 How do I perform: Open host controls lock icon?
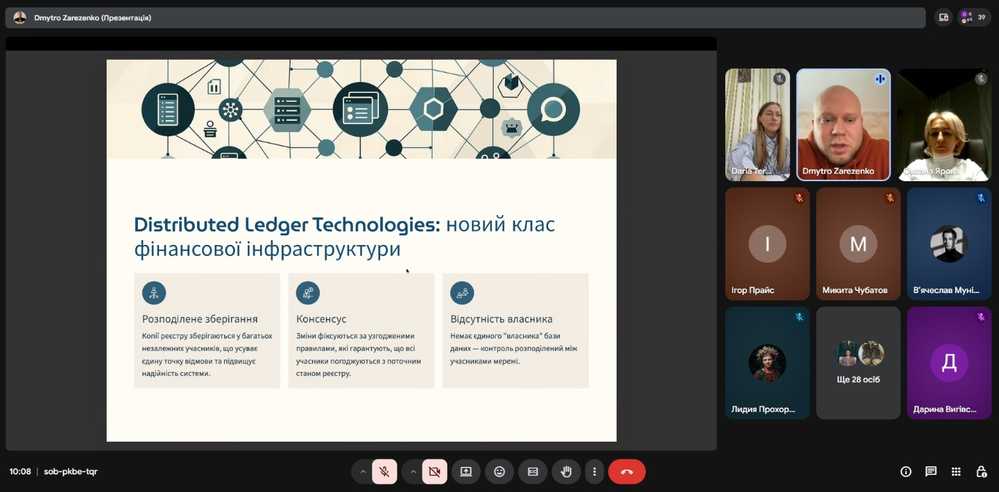tap(980, 471)
